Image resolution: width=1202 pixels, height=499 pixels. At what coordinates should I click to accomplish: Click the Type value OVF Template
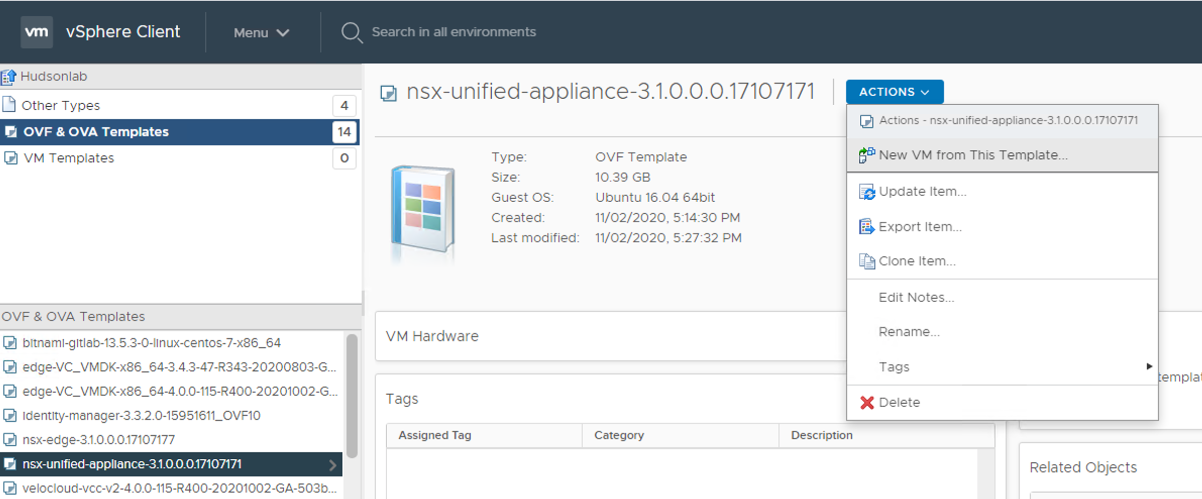point(641,157)
